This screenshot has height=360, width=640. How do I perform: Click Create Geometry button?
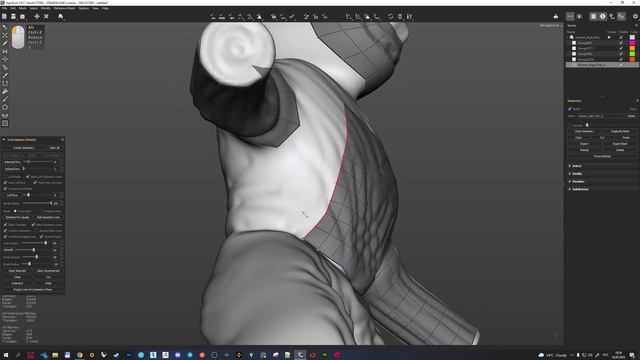24,148
